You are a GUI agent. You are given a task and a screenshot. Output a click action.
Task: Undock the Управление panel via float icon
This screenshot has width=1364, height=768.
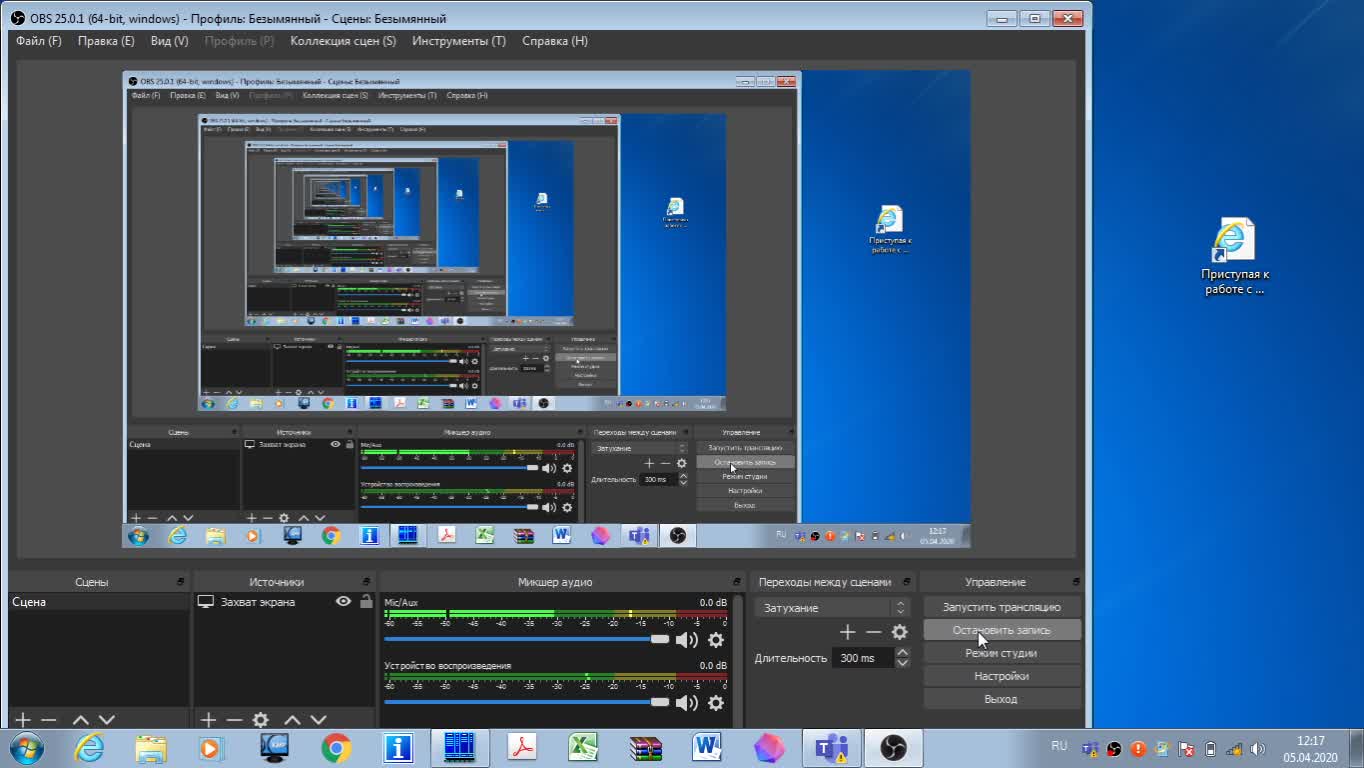1075,582
